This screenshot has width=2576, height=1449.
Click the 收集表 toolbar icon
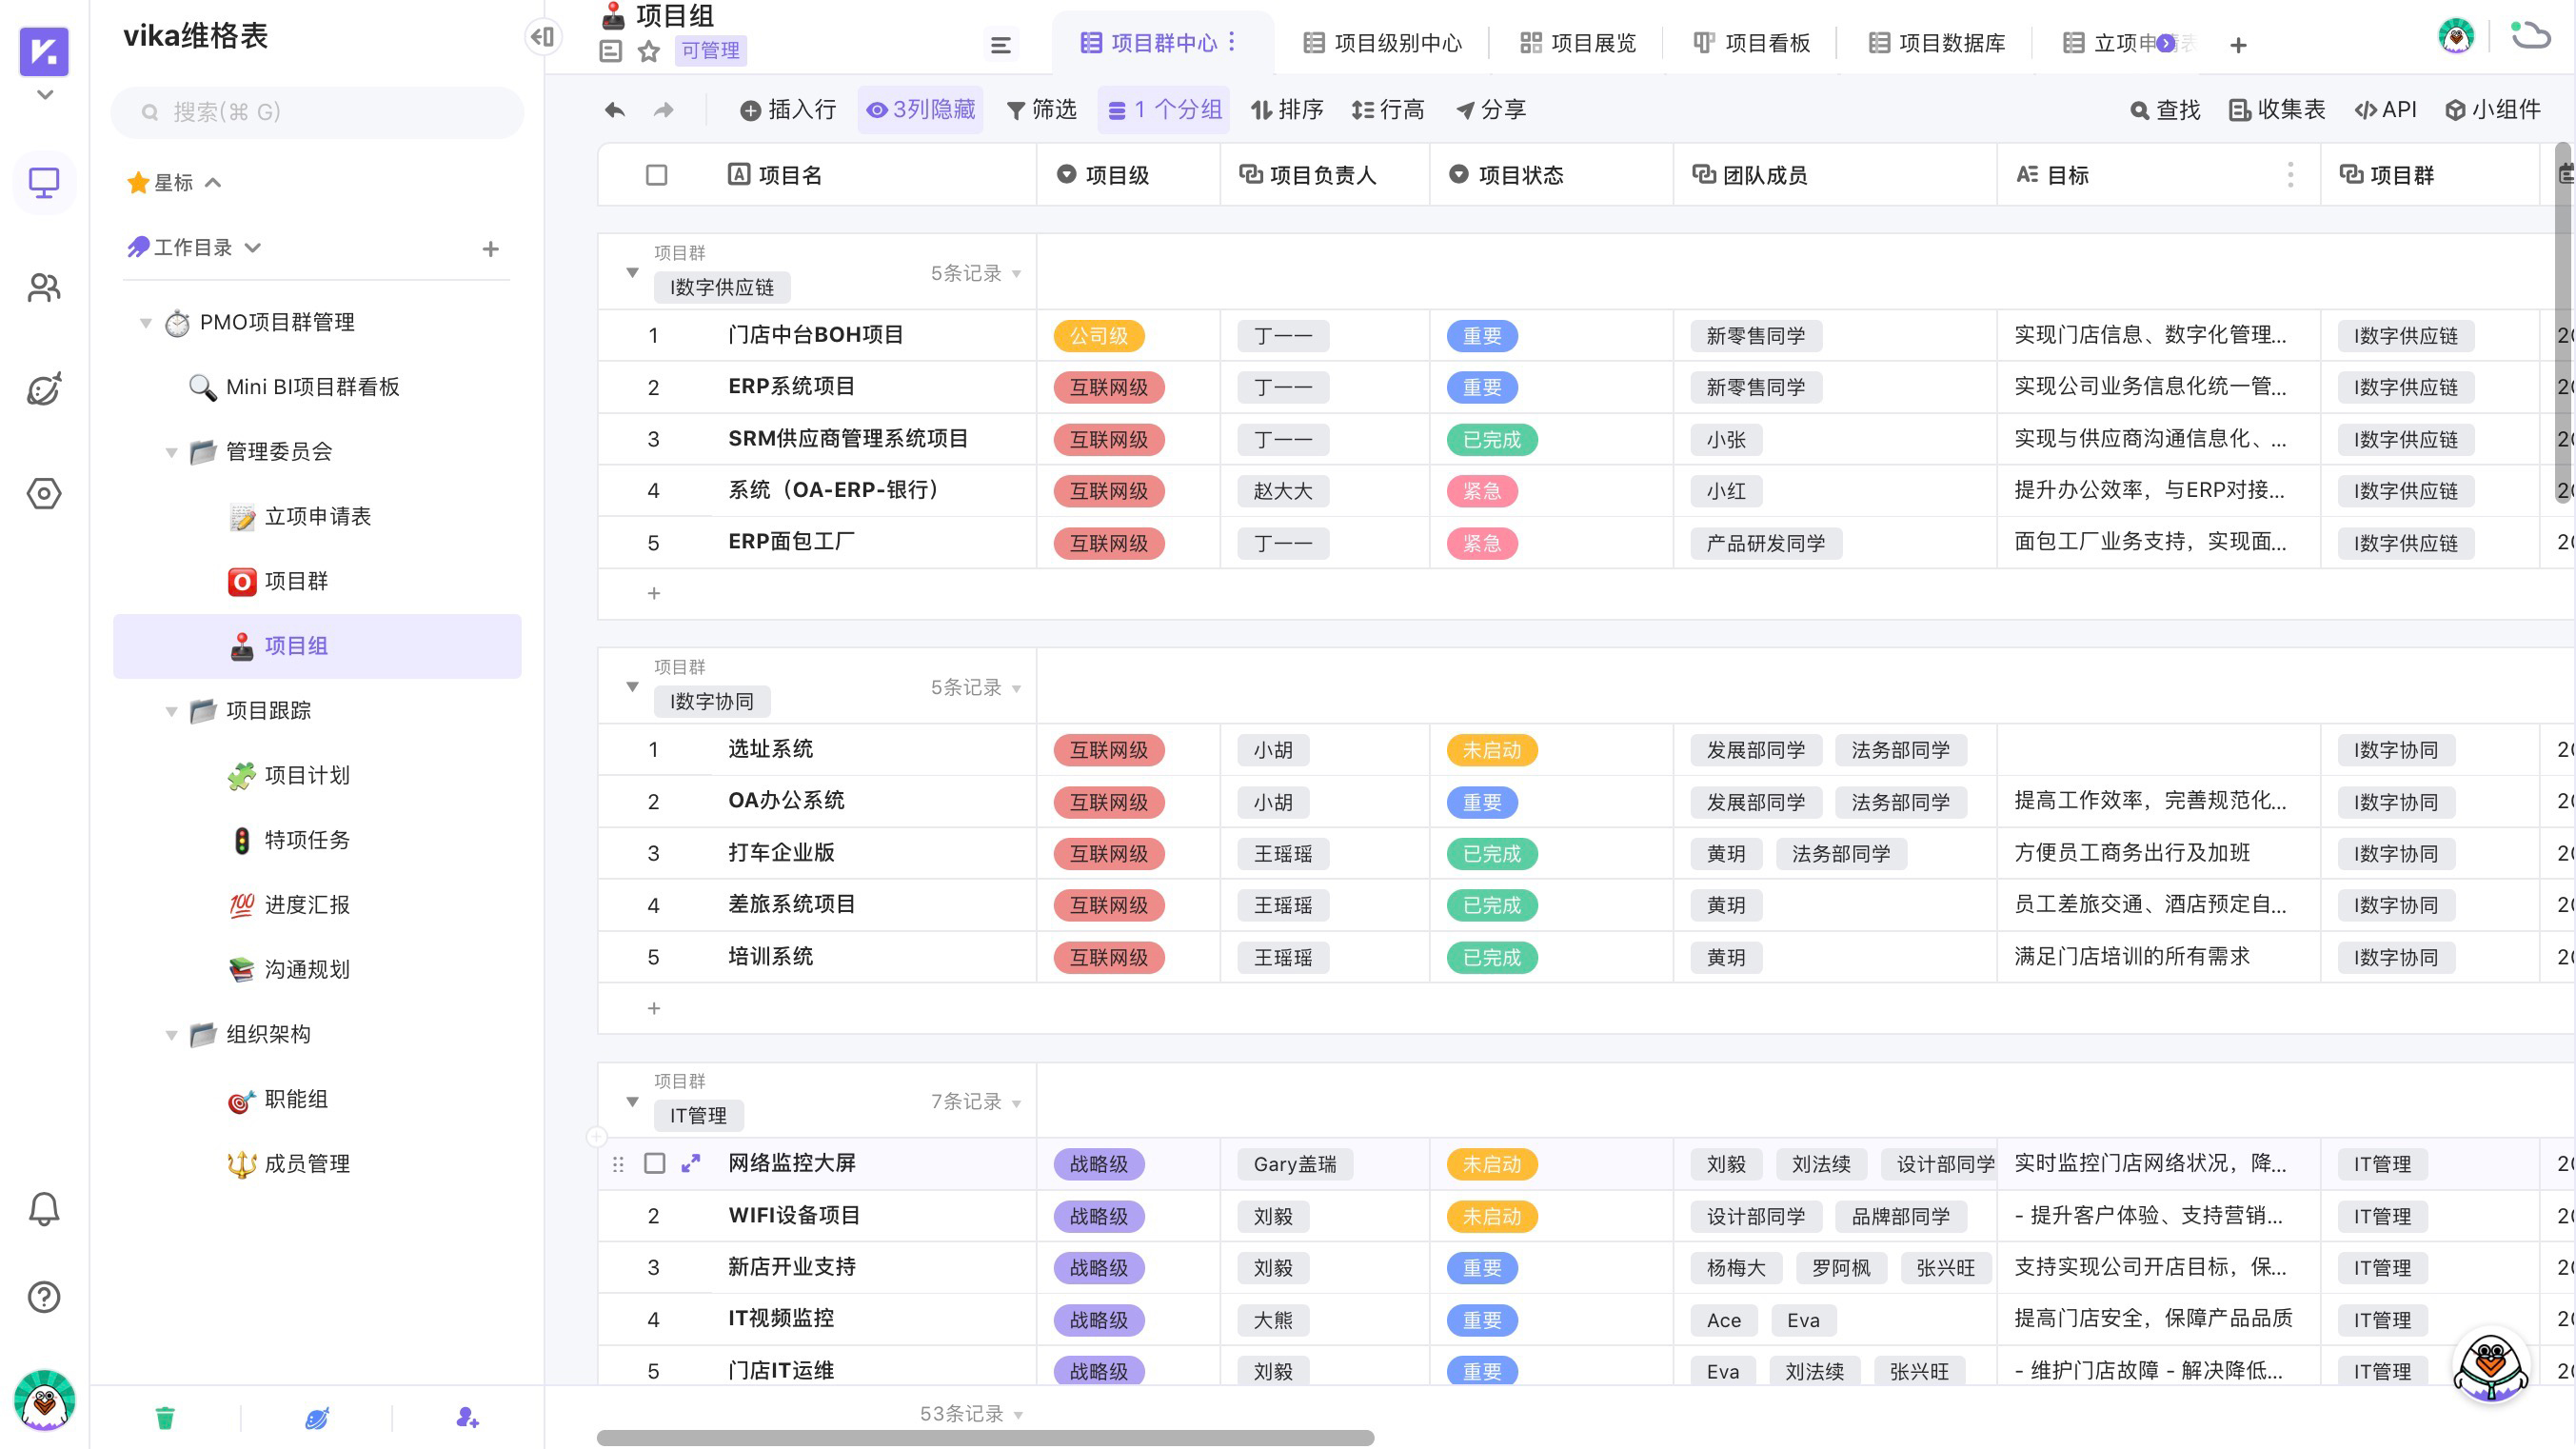pos(2277,110)
